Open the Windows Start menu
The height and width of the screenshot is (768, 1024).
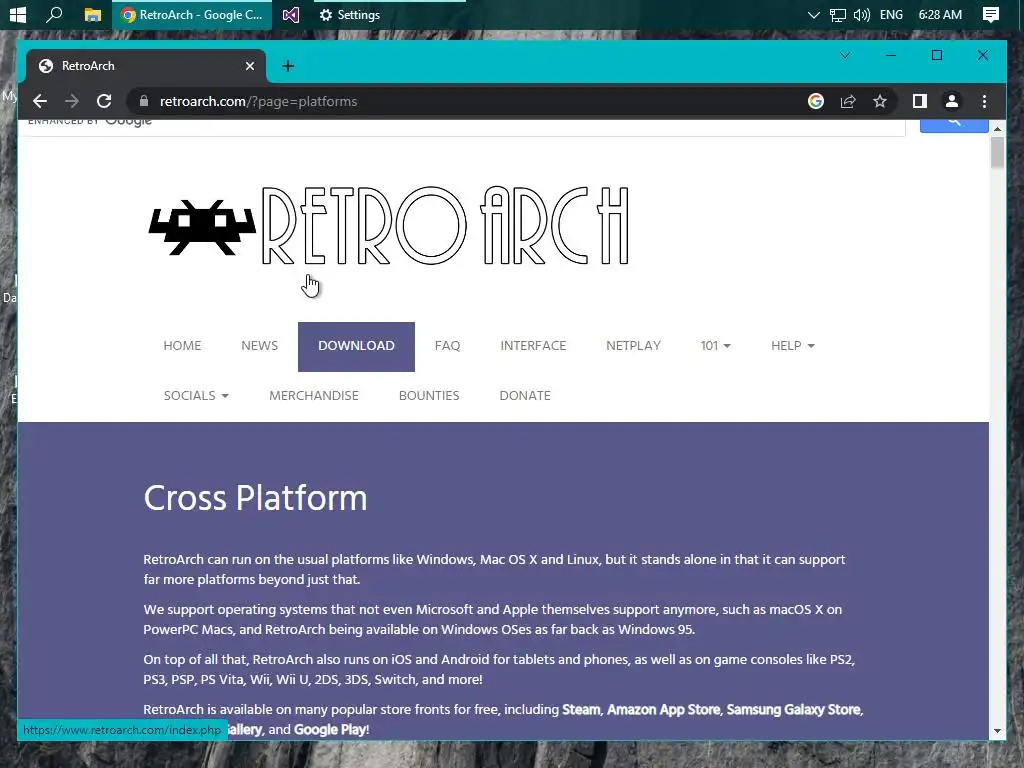click(18, 14)
